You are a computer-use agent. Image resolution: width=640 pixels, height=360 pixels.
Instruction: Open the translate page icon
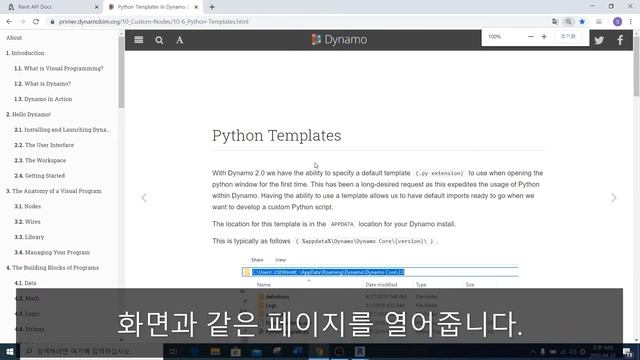point(555,22)
